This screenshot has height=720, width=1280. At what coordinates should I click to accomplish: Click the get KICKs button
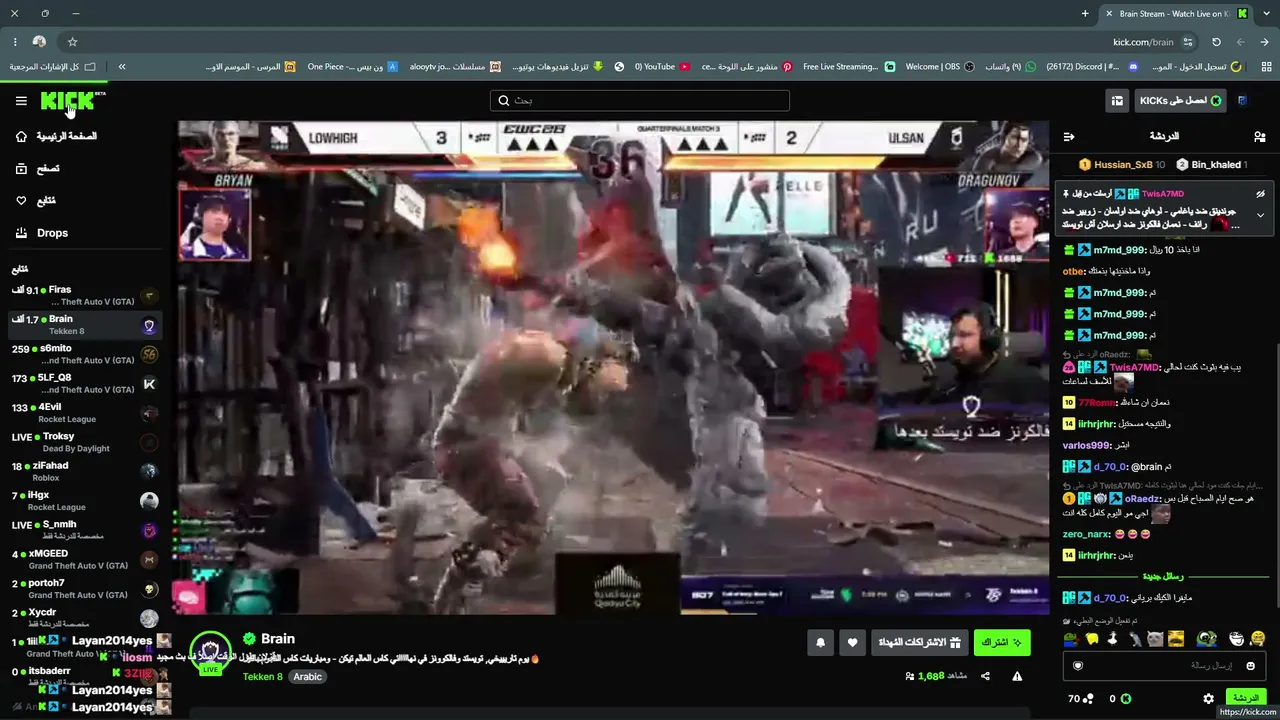(x=1180, y=101)
